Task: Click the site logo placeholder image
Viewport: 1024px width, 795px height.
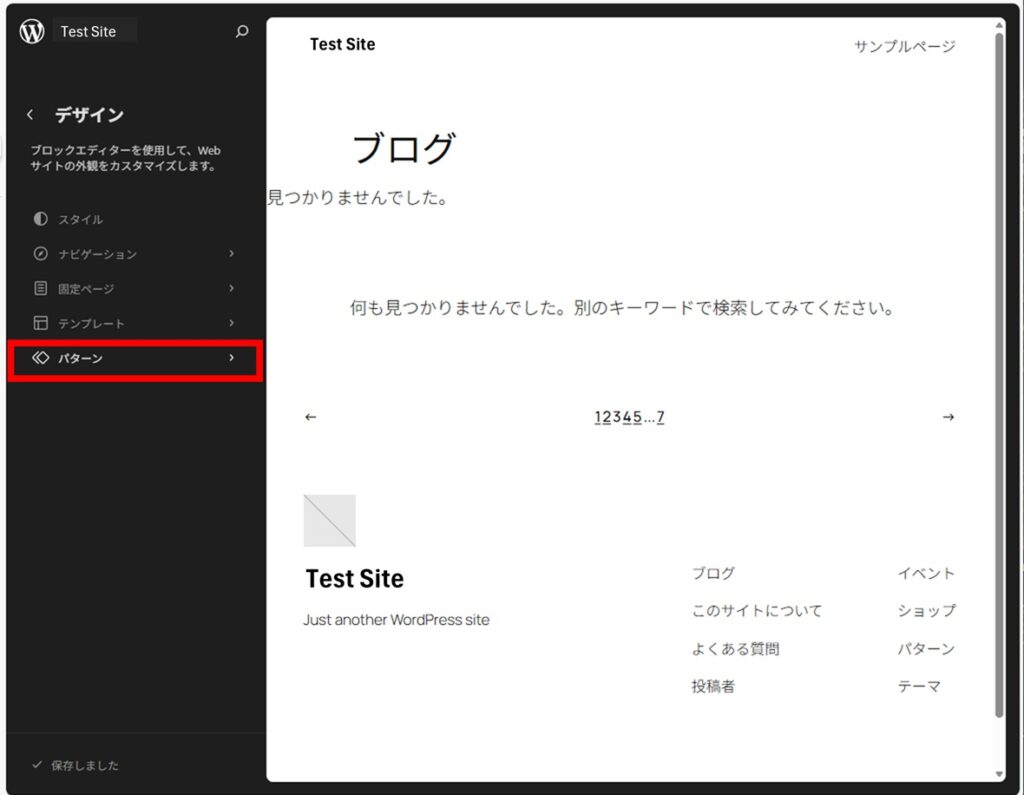Action: 329,520
